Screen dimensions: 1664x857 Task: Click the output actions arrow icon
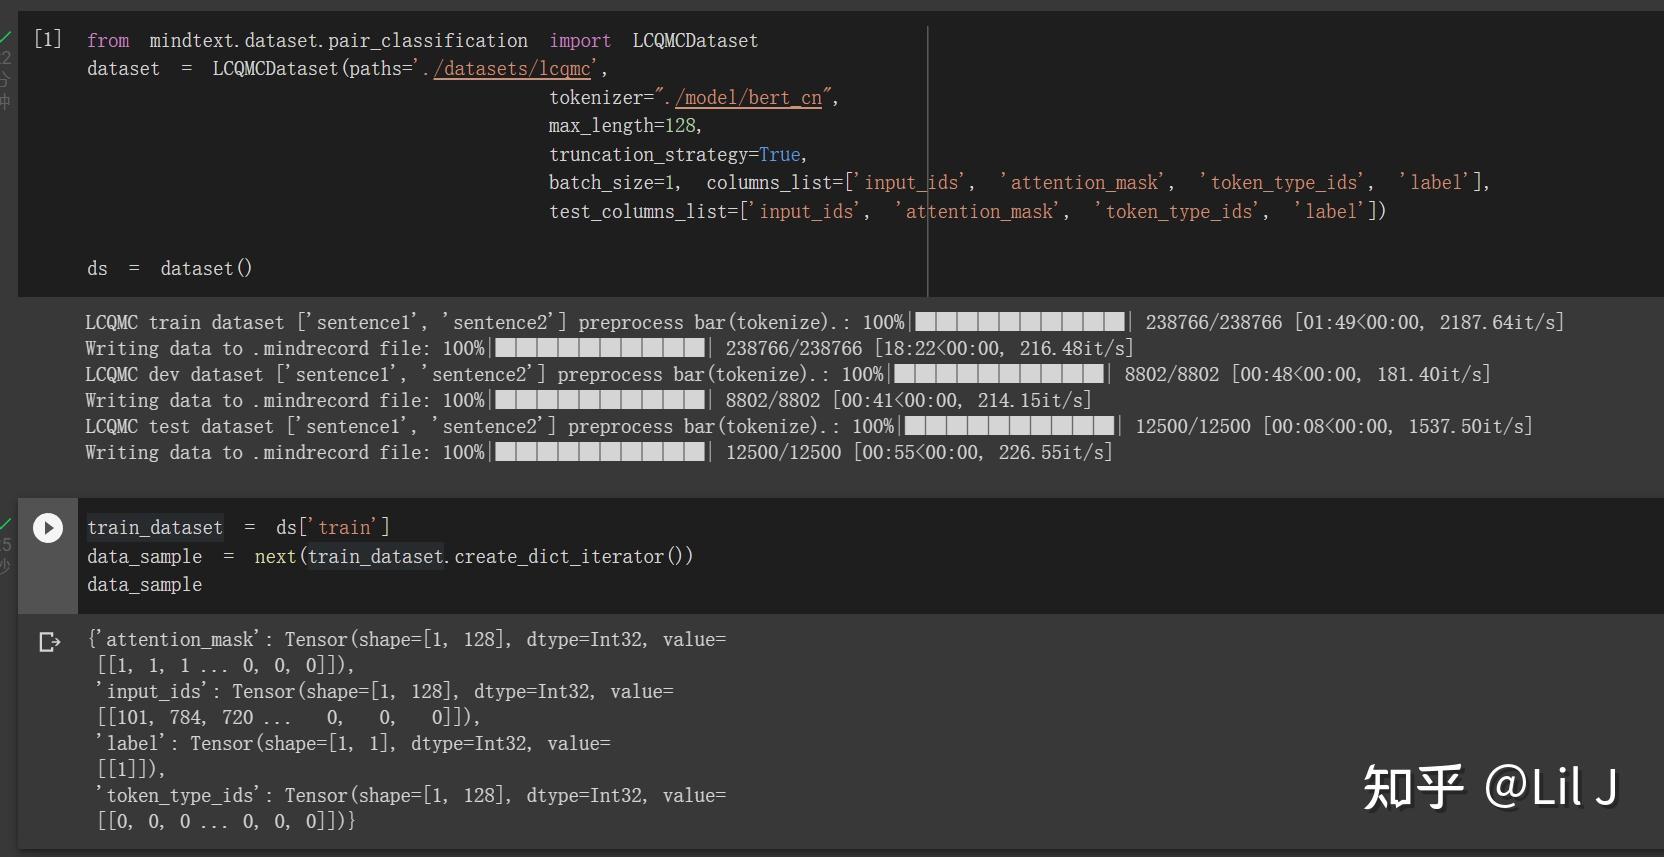coord(49,642)
